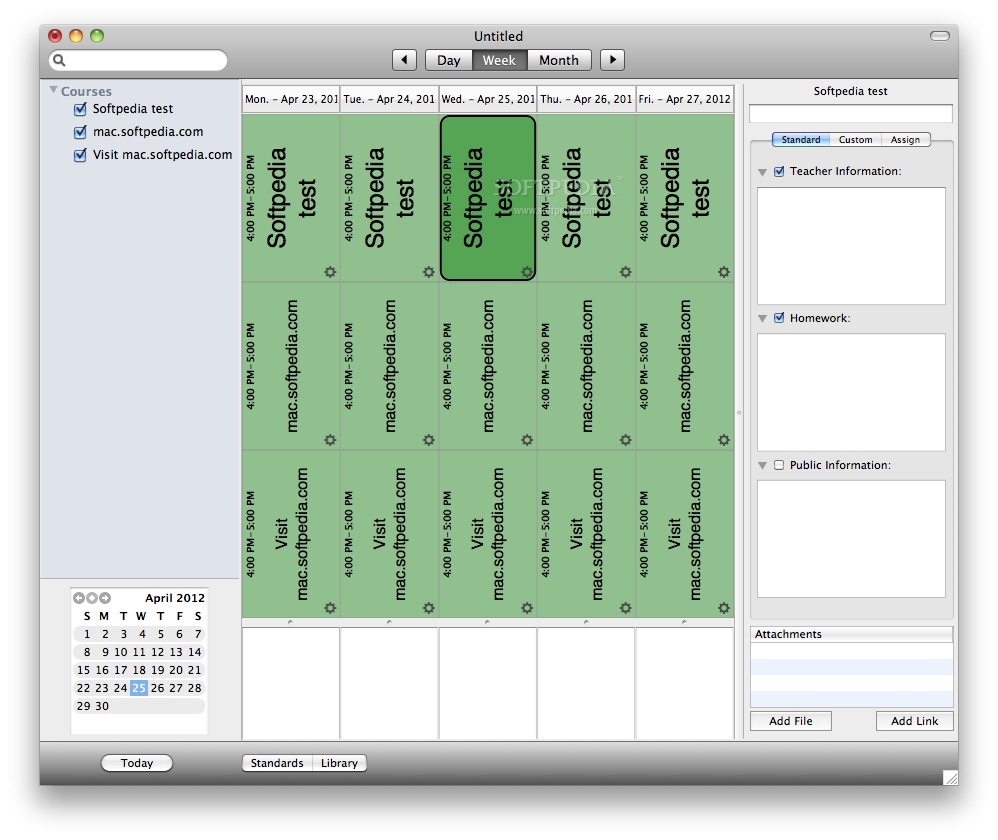Go to next week with right arrow
This screenshot has width=998, height=840.
[612, 60]
